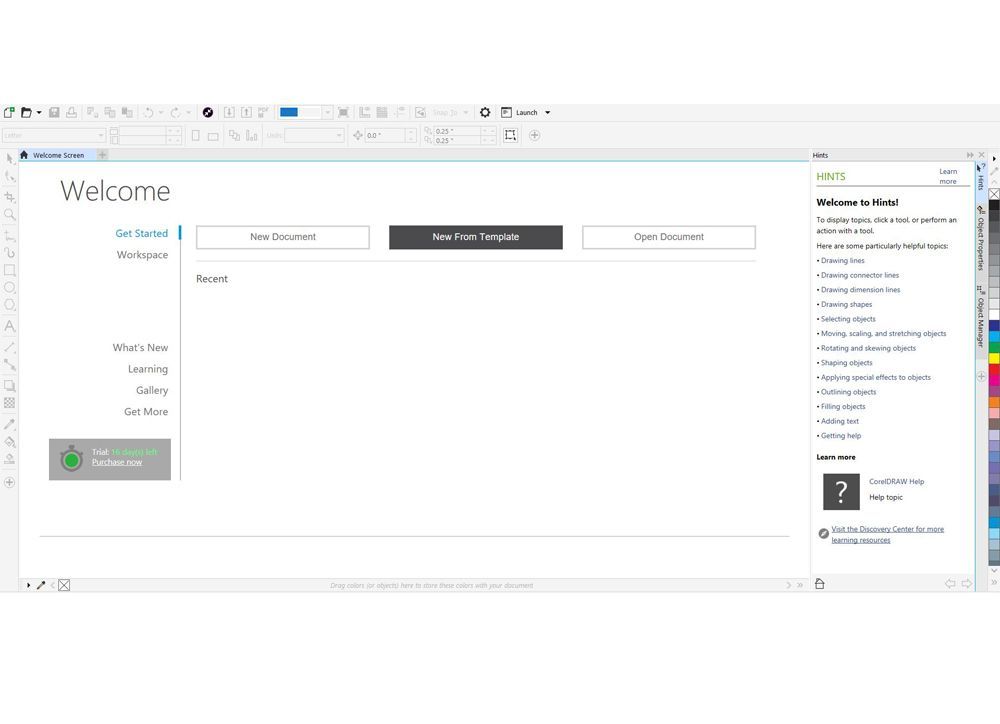Select the Polygon tool

coord(10,305)
